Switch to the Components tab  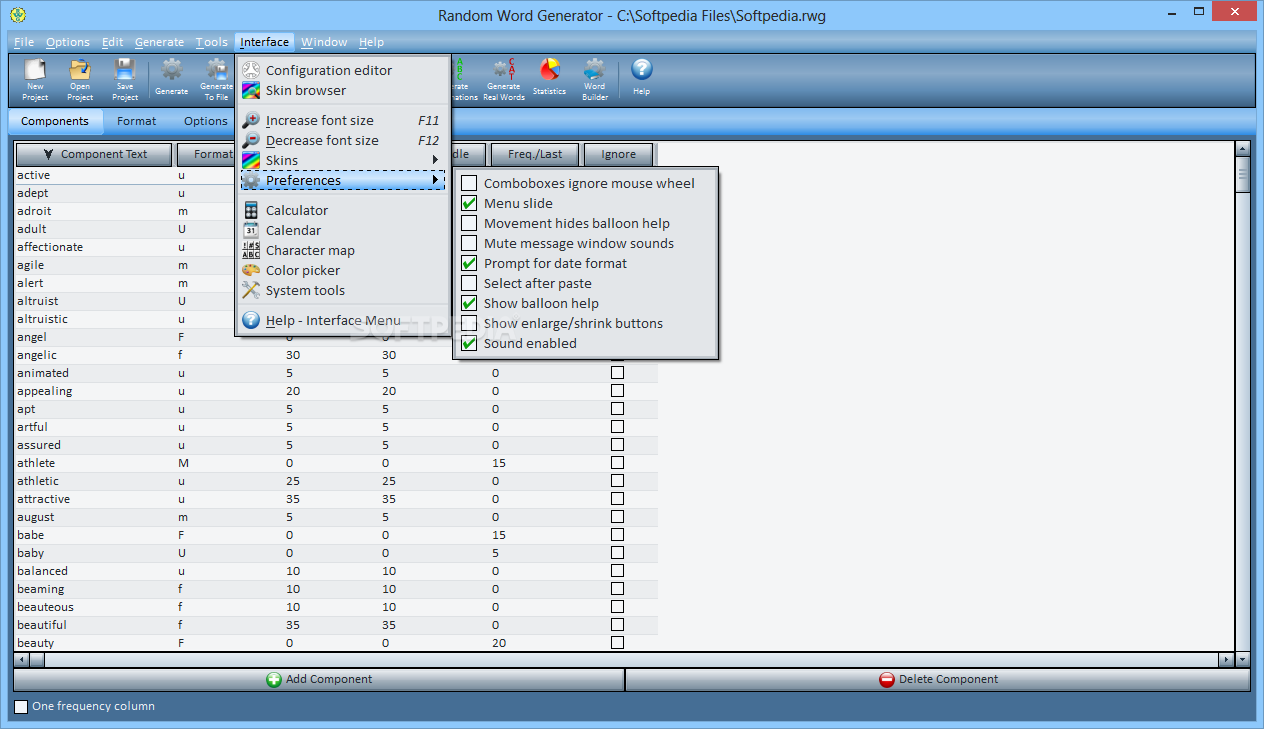point(55,121)
